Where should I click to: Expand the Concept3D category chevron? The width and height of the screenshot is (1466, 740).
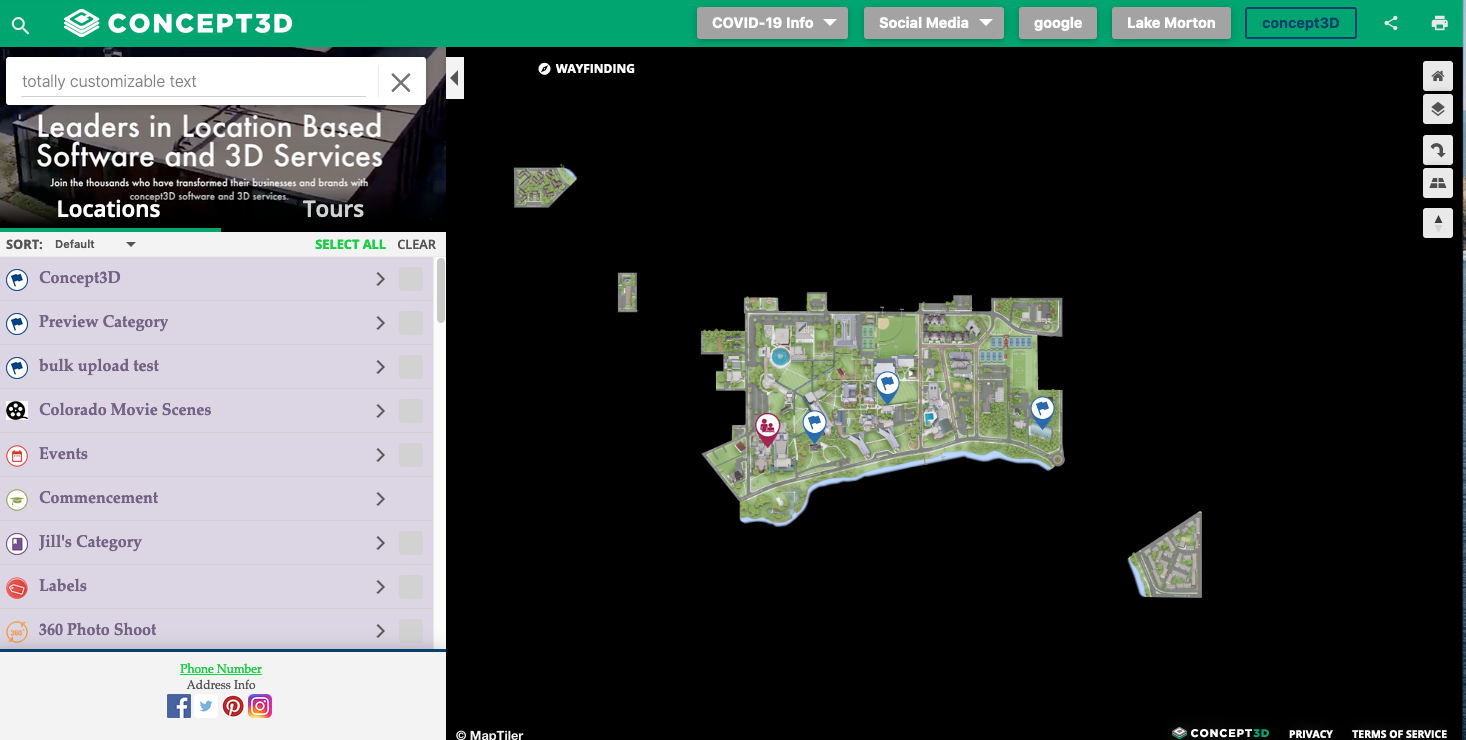[x=380, y=279]
